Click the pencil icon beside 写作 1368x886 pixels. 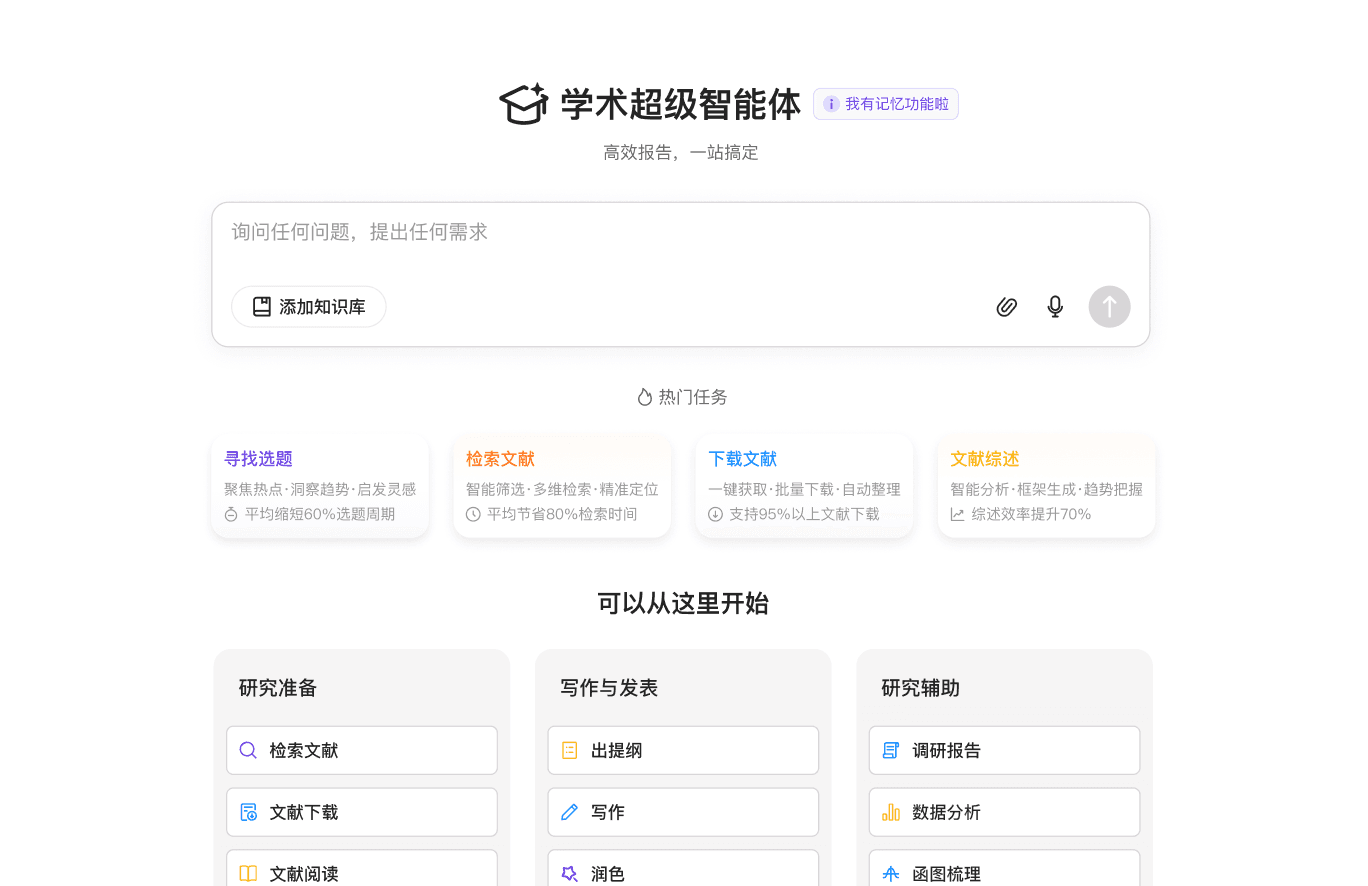pyautogui.click(x=569, y=812)
